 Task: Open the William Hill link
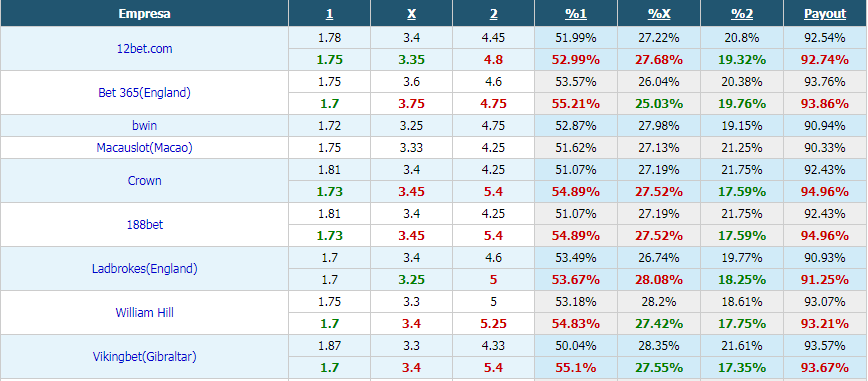[144, 312]
